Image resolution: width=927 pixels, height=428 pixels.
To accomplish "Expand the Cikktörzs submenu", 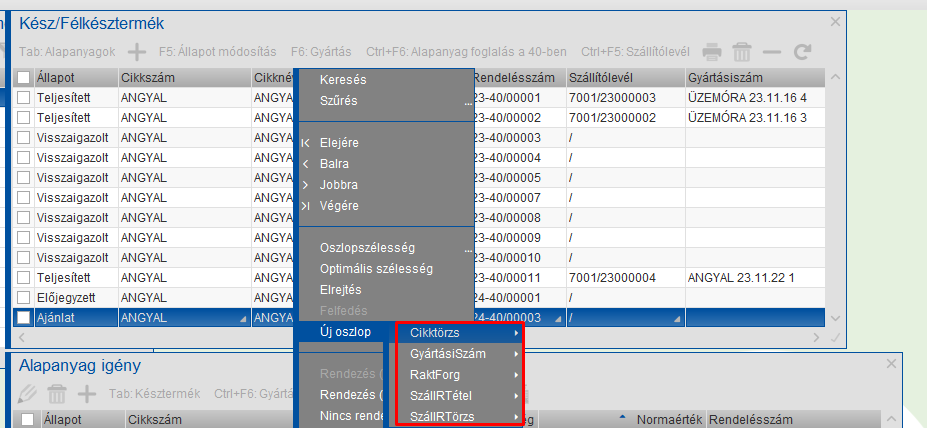I will (459, 333).
